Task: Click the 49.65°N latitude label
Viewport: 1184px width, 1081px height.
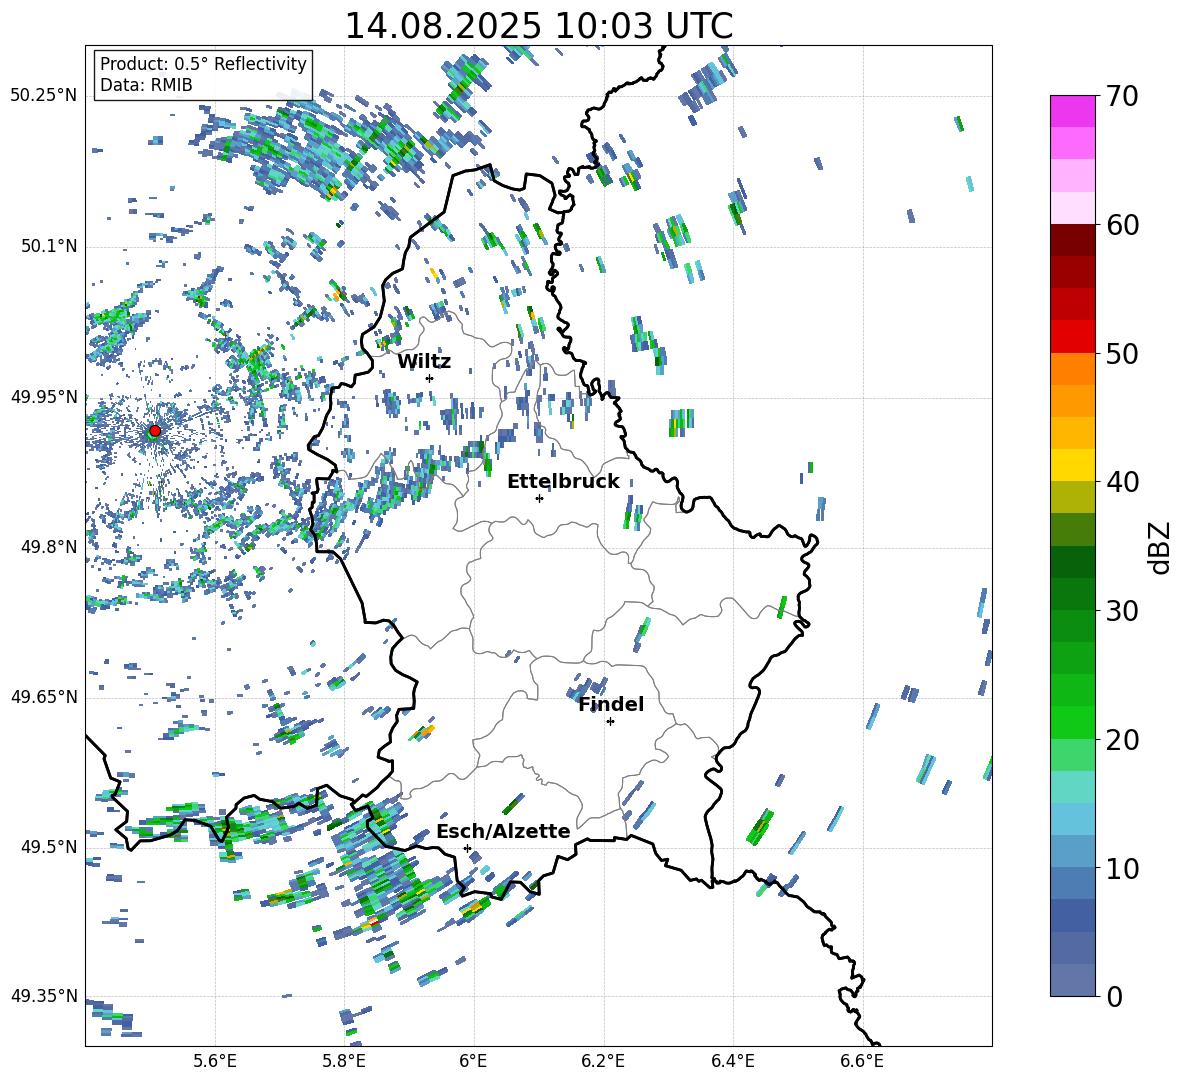Action: [44, 697]
